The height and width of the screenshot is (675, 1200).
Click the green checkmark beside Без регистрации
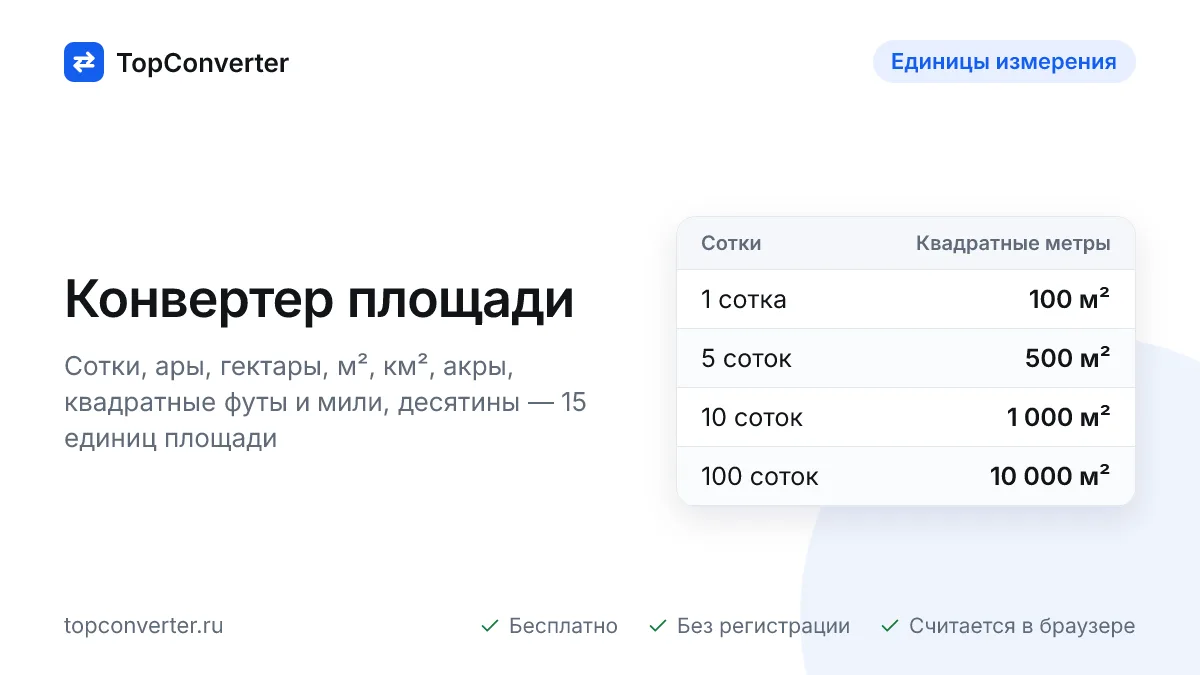coord(658,626)
